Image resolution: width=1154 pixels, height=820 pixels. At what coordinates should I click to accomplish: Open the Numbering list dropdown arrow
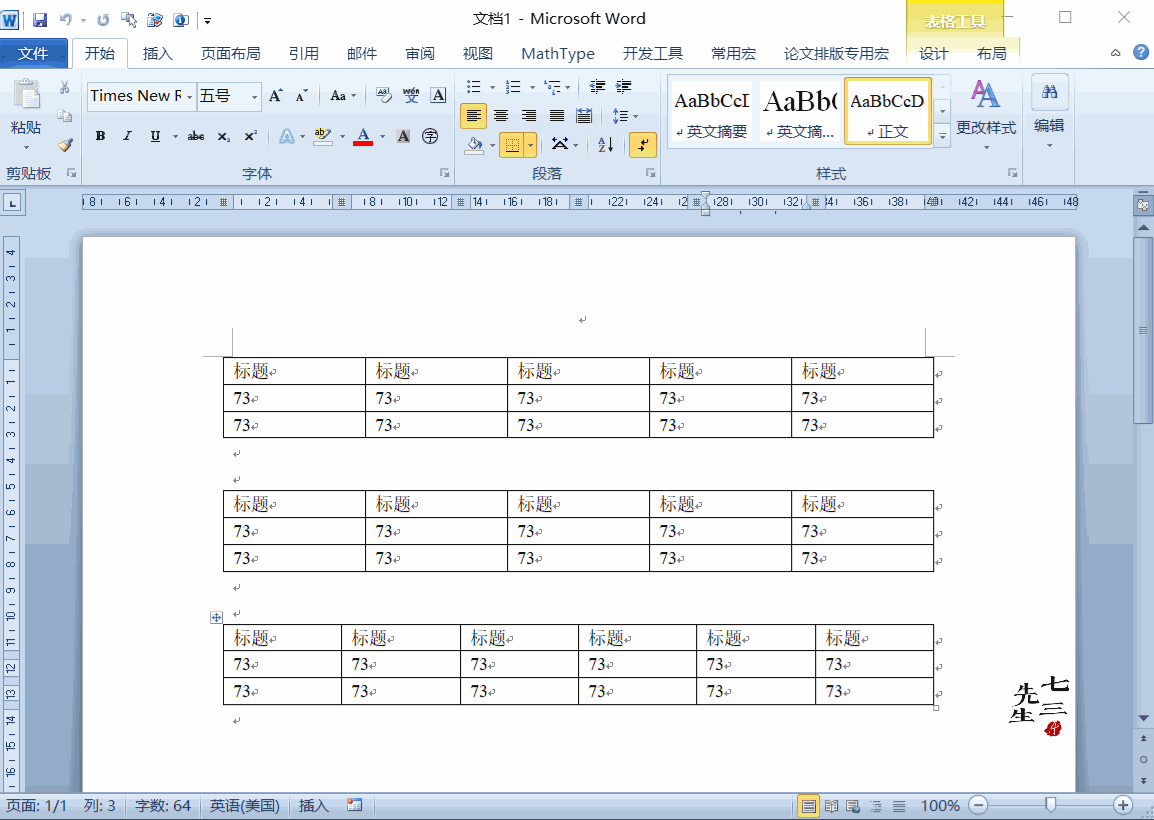pyautogui.click(x=532, y=88)
